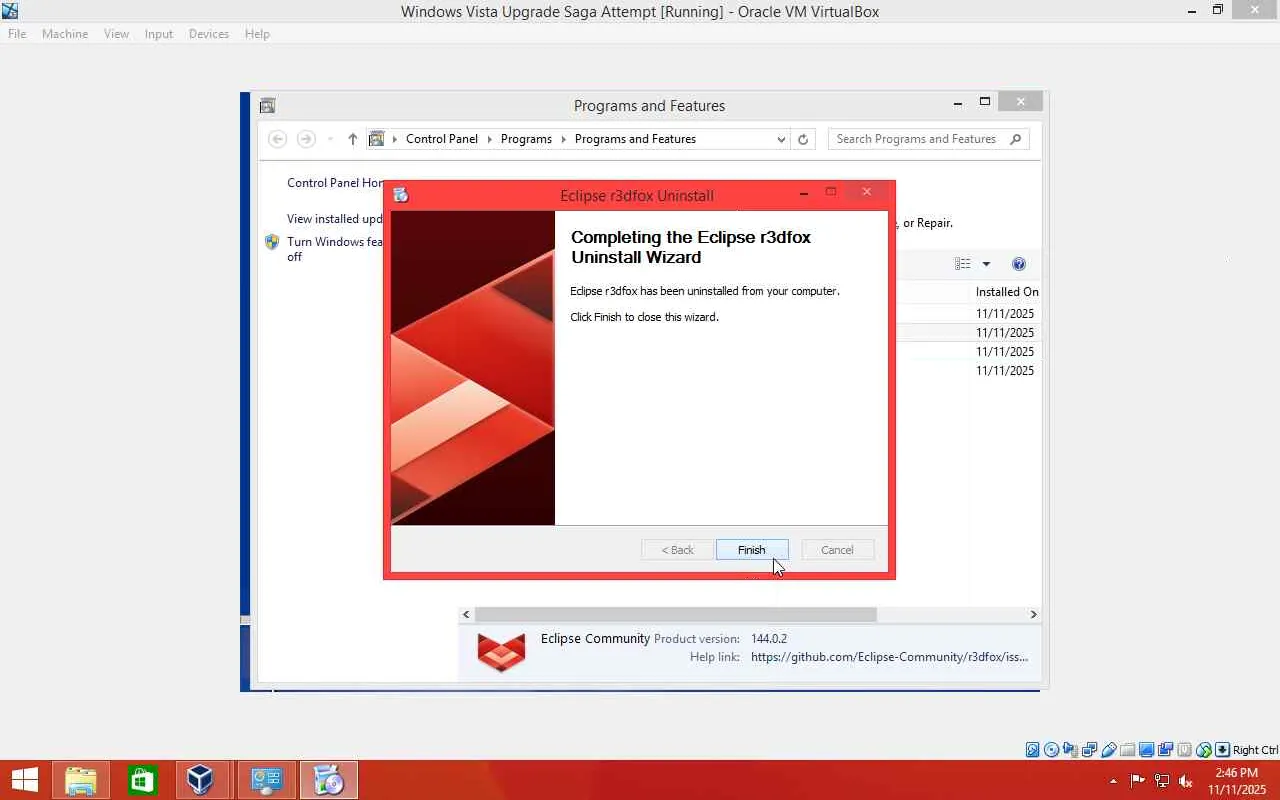1280x800 pixels.
Task: Click the 'has been uninstalled from your computer' message
Action: (x=705, y=291)
